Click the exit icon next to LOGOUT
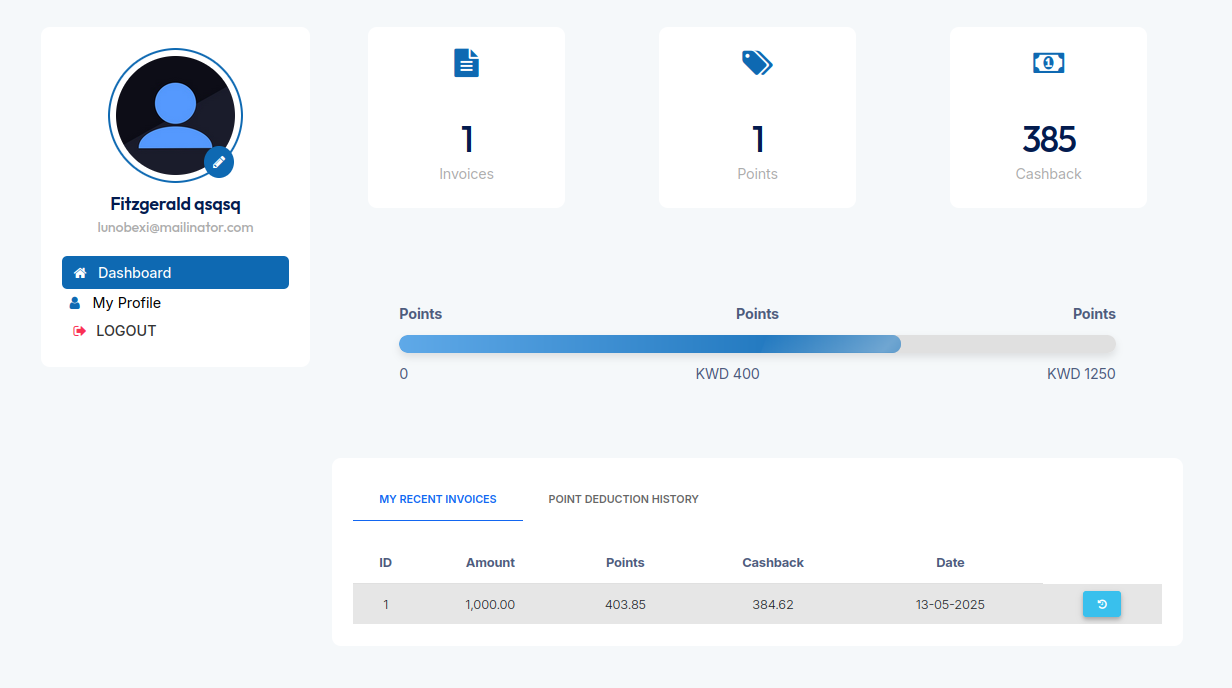 click(x=78, y=330)
